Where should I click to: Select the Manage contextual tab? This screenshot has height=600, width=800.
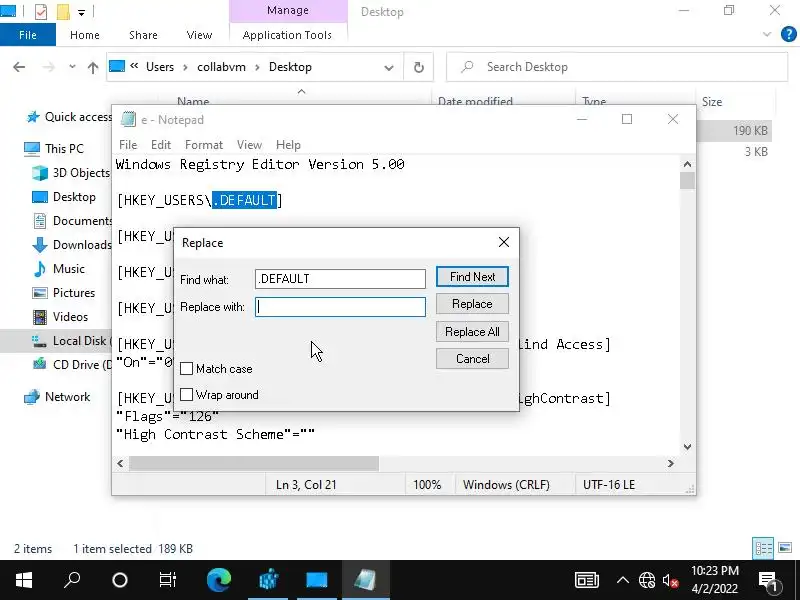[x=288, y=11]
